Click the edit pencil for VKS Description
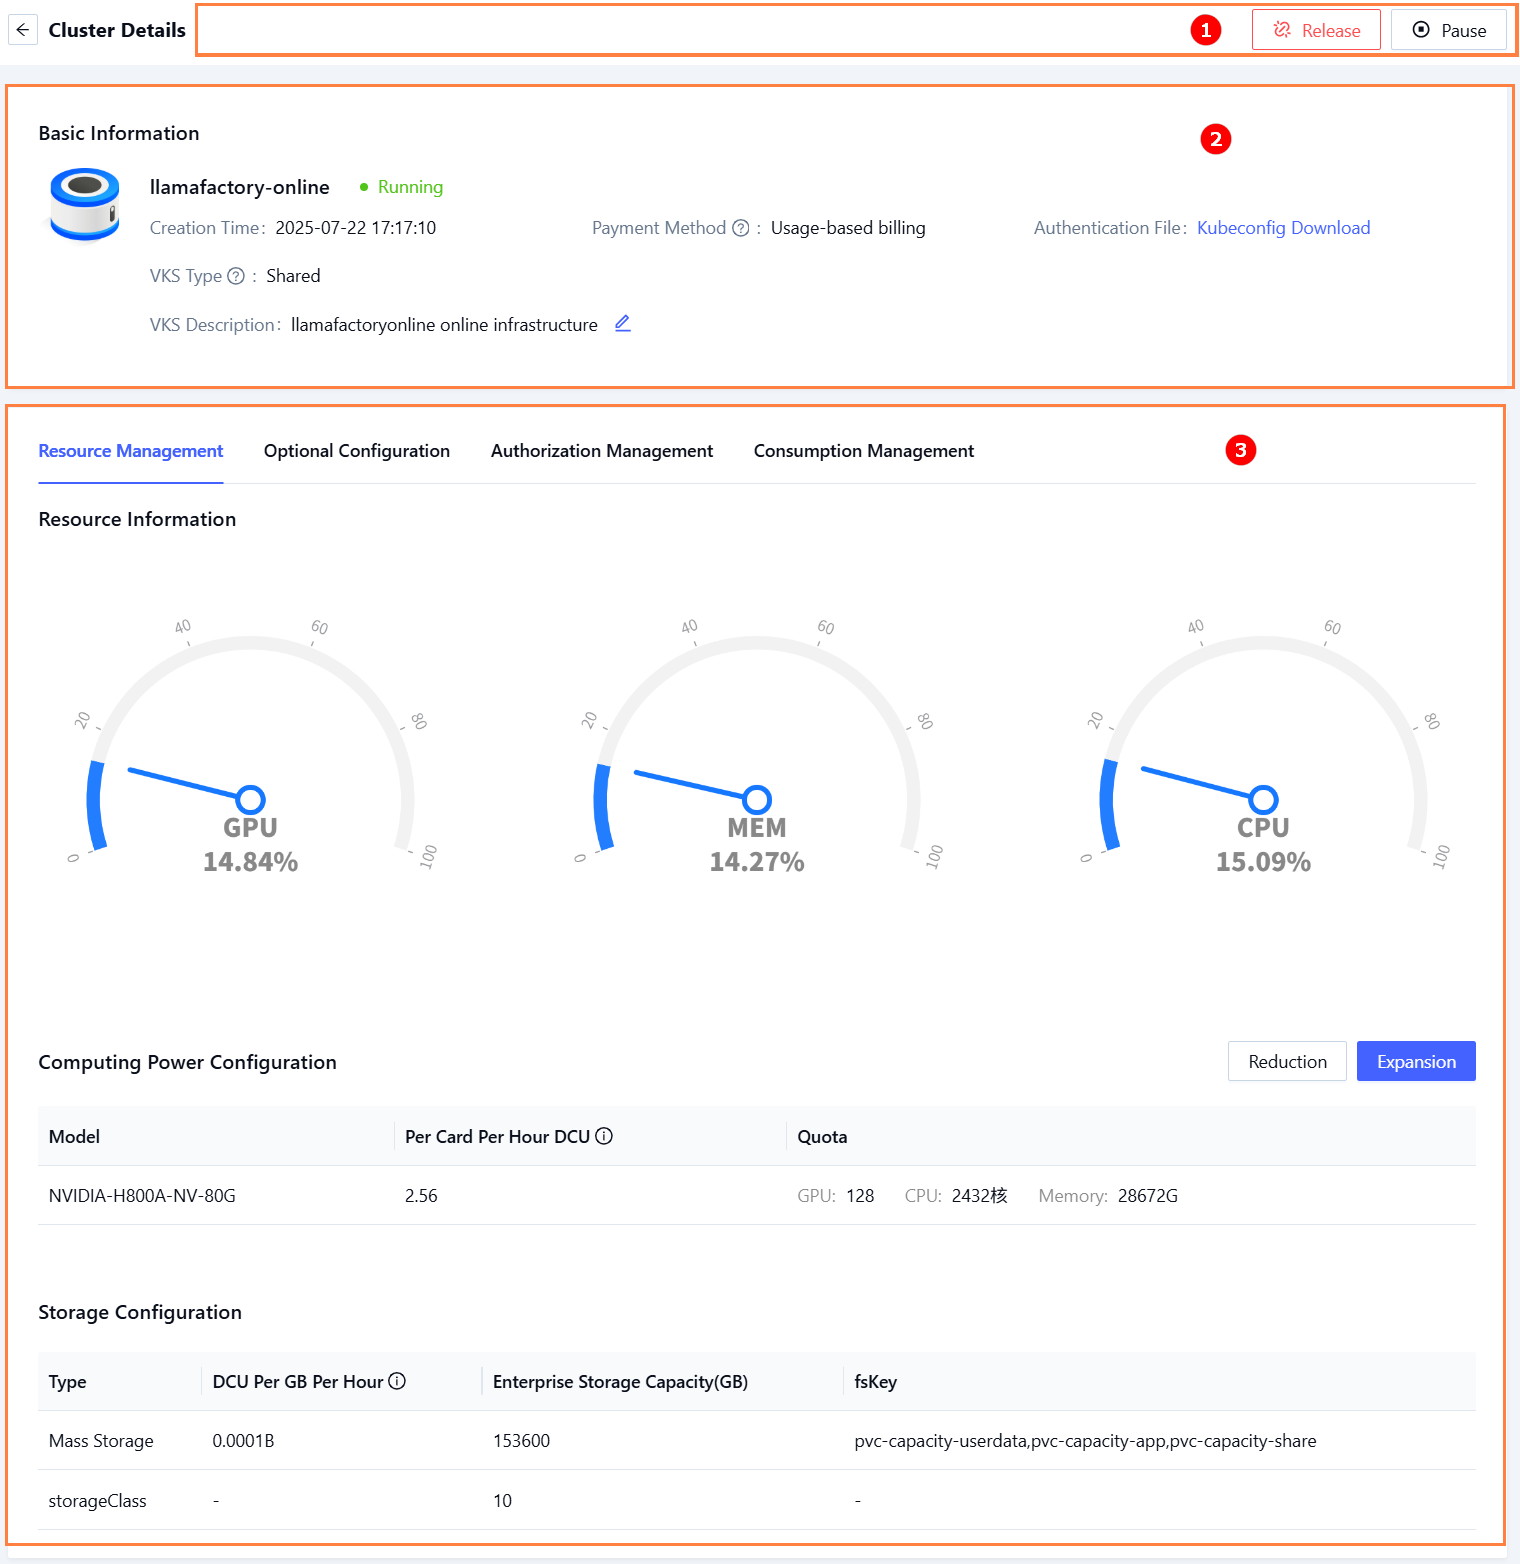Screen dimensions: 1520x1564 (622, 324)
